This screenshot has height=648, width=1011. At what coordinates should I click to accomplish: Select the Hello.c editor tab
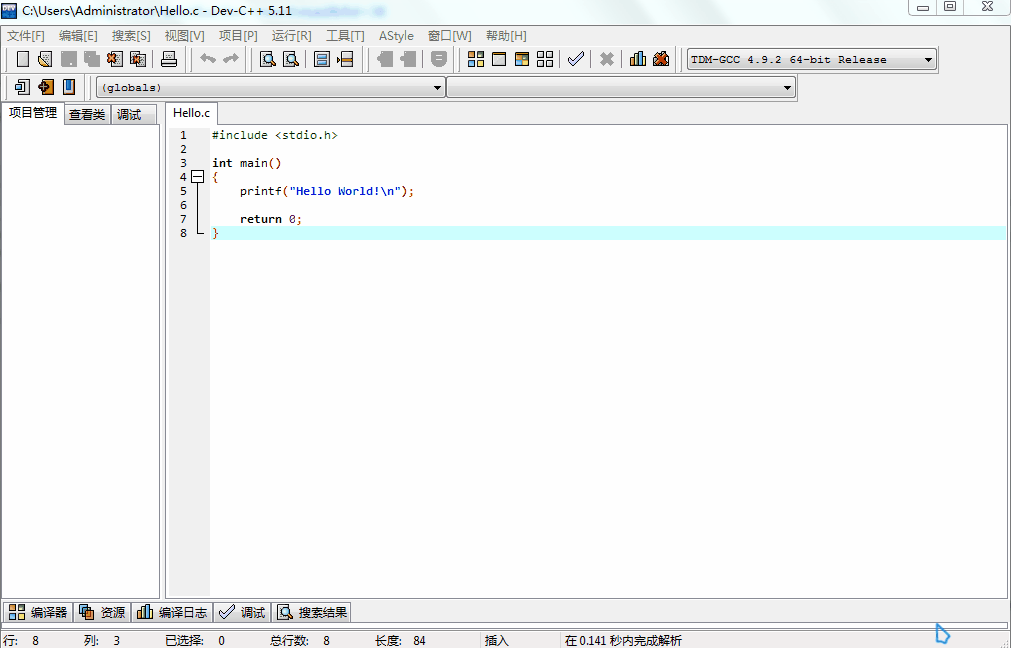191,113
